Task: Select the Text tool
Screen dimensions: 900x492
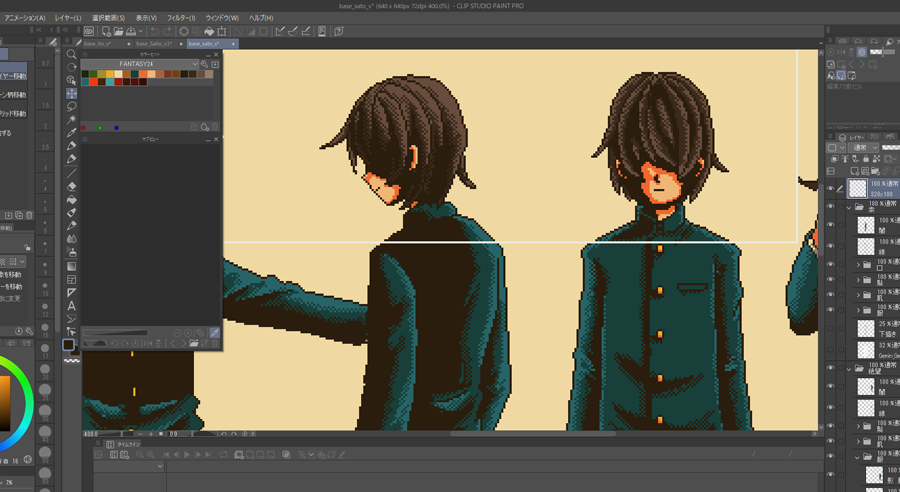Action: coord(71,306)
